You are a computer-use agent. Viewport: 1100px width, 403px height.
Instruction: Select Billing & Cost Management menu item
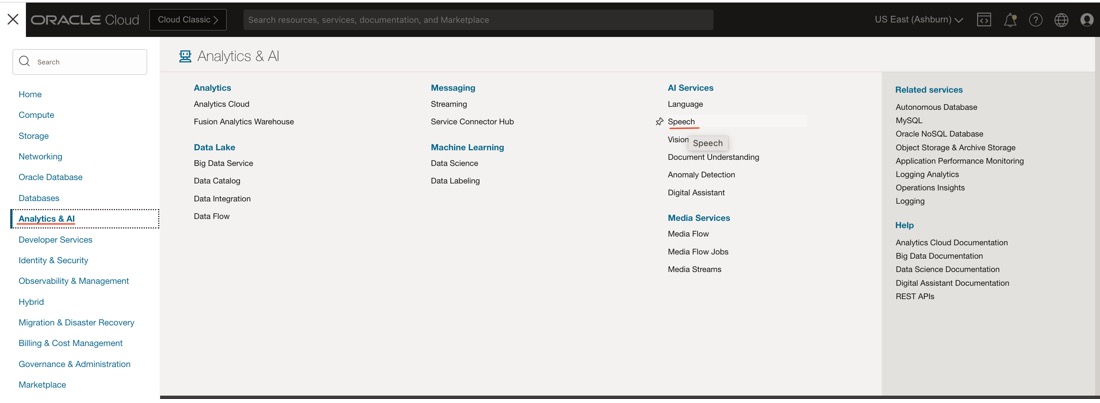[x=71, y=343]
